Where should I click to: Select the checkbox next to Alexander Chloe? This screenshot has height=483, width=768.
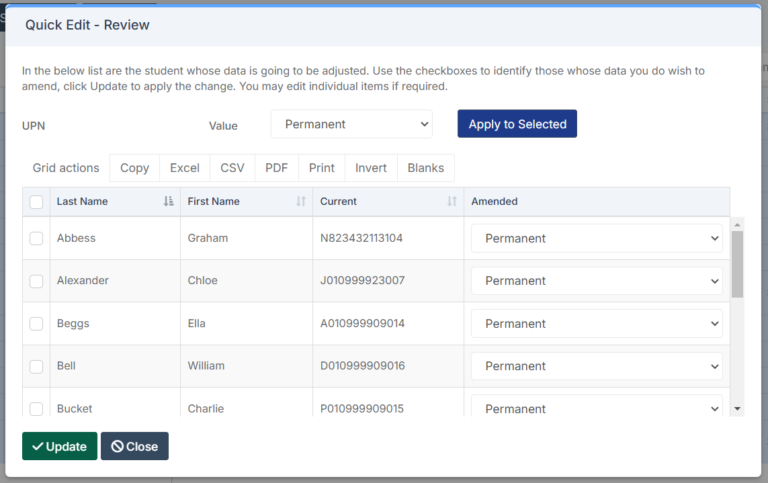[x=36, y=281]
